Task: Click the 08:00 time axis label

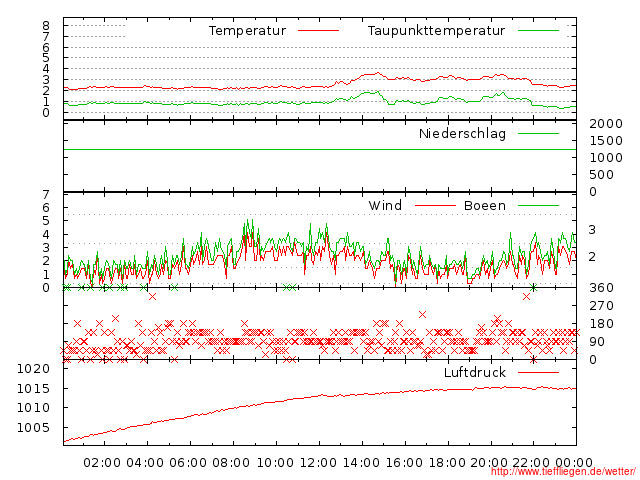Action: click(231, 463)
